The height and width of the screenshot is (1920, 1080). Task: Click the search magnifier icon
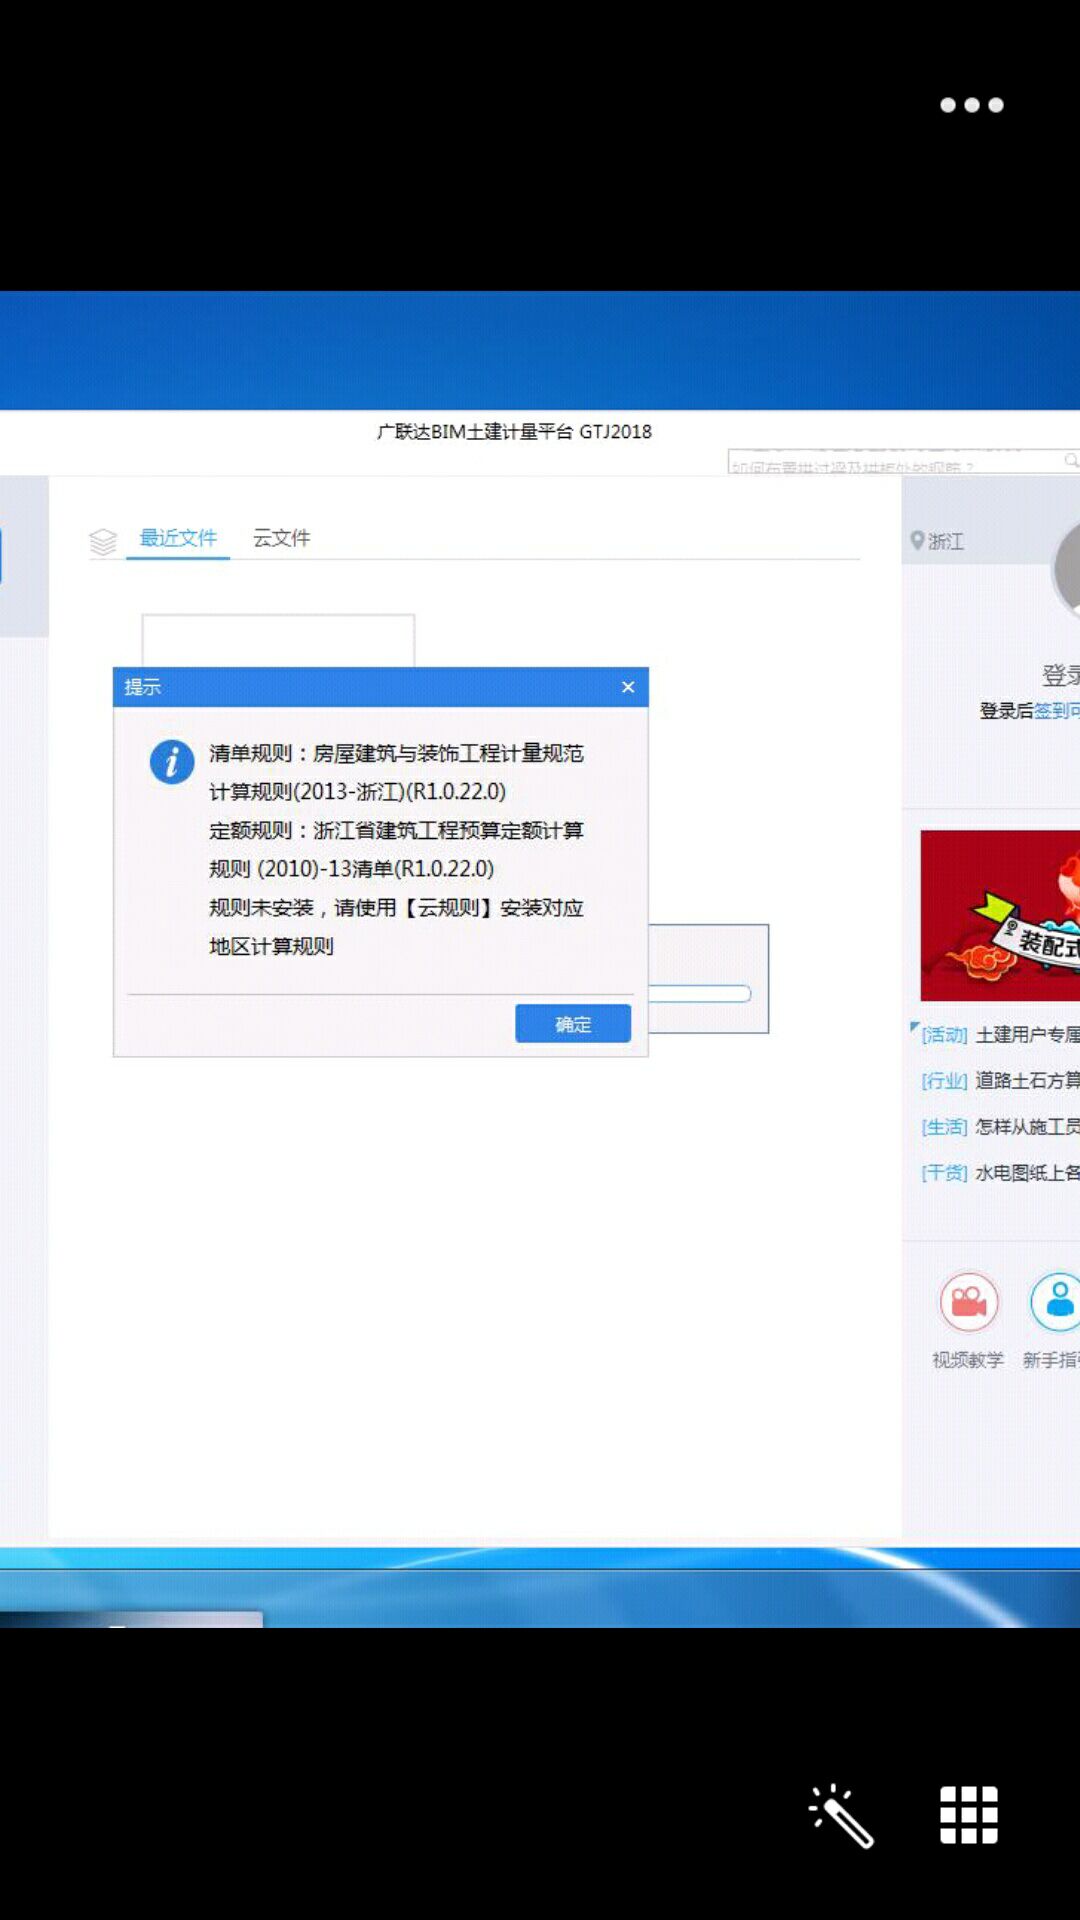[x=1071, y=461]
